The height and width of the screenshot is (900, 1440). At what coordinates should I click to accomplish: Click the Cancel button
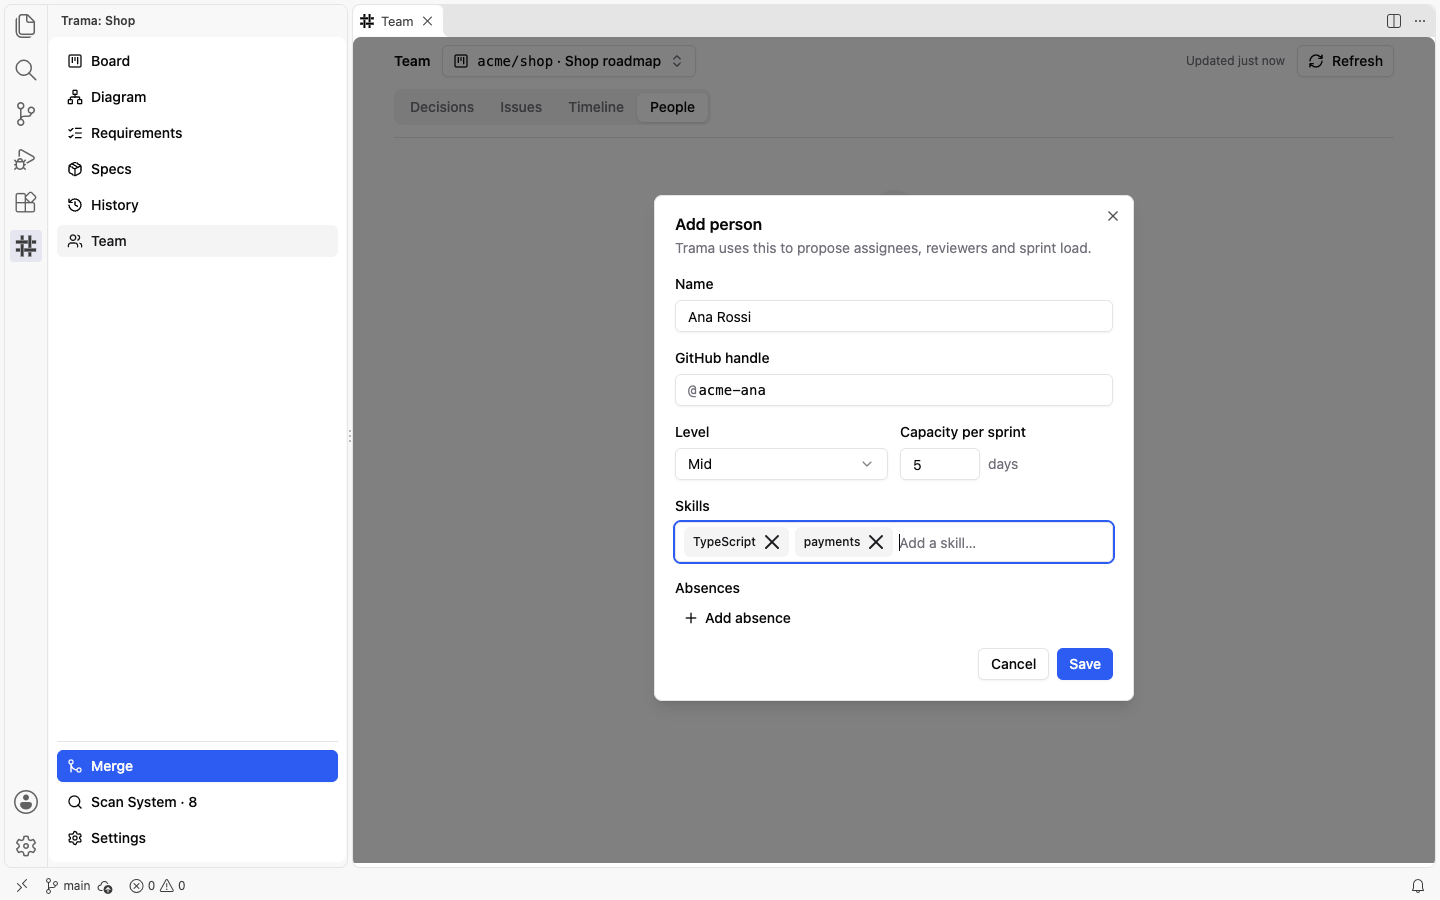[1013, 664]
